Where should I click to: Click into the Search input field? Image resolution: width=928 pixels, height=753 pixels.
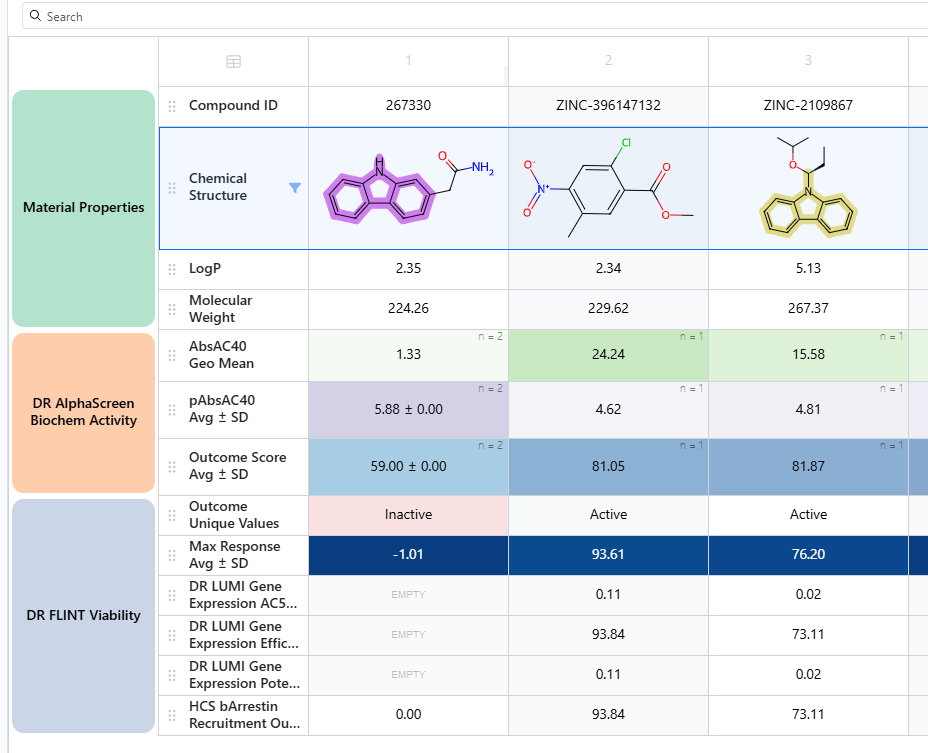(475, 16)
